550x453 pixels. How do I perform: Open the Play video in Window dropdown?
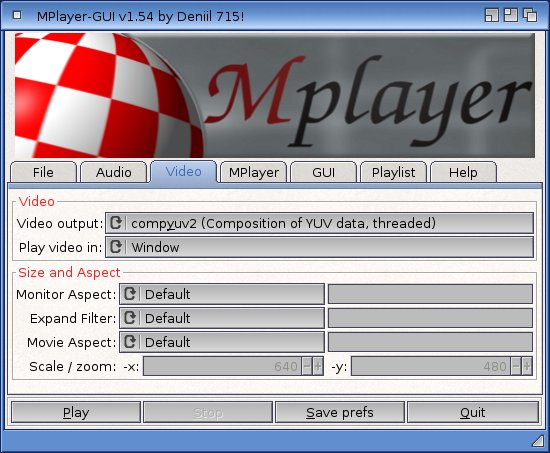point(320,247)
